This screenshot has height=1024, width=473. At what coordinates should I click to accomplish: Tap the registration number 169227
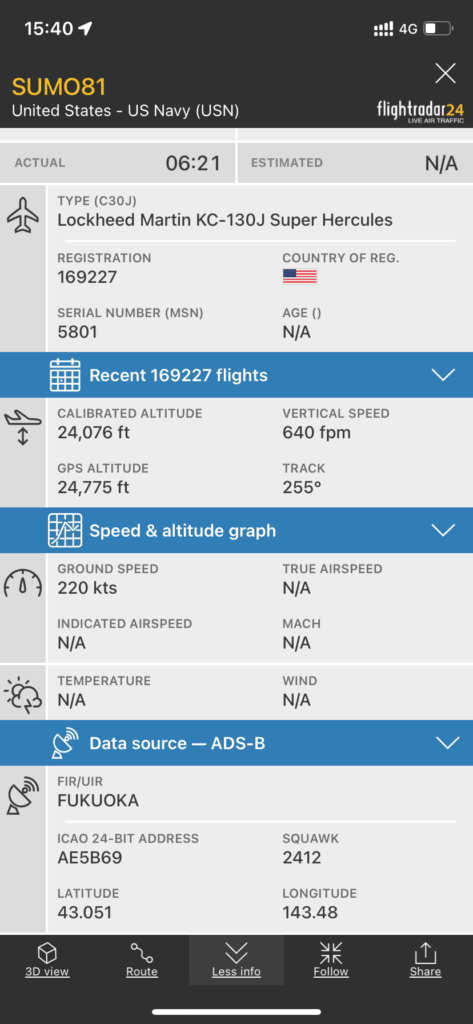tap(87, 277)
